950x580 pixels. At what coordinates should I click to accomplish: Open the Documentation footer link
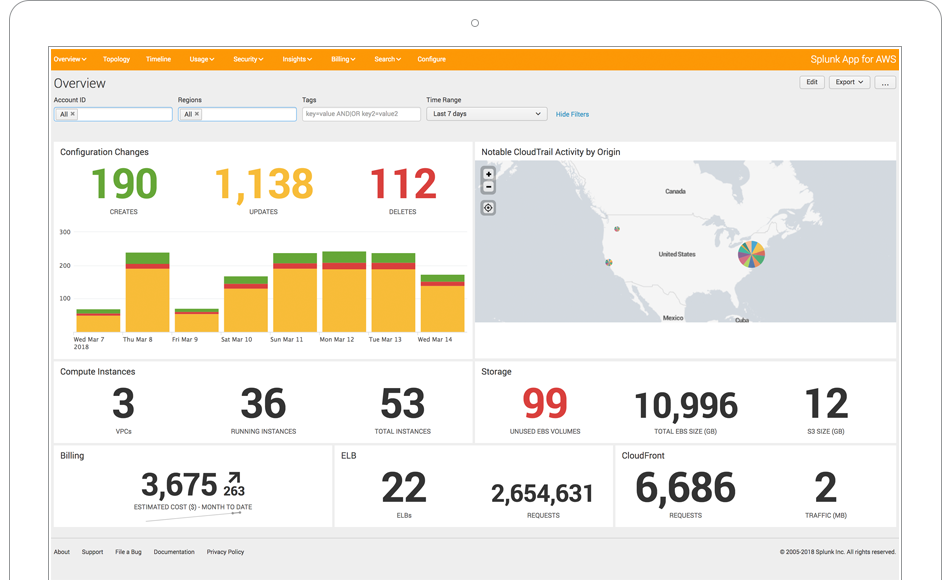tap(174, 552)
